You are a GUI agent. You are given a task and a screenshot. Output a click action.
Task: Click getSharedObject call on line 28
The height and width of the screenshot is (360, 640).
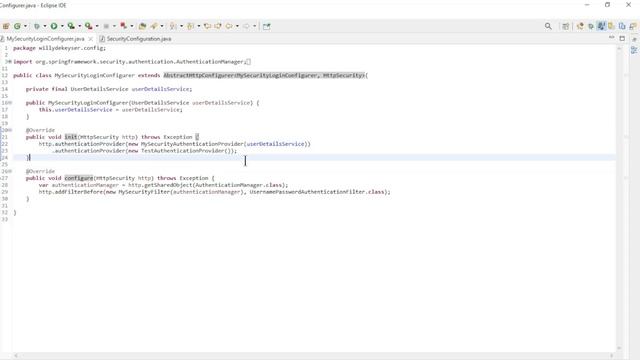click(167, 185)
